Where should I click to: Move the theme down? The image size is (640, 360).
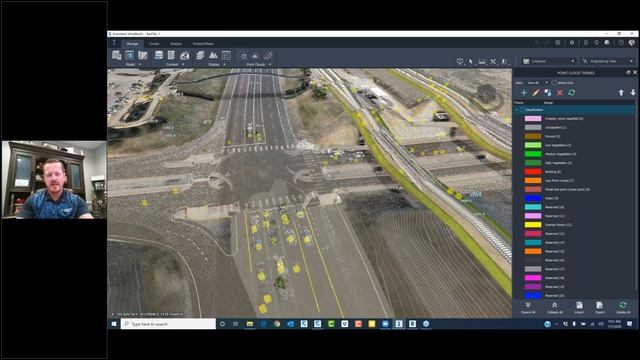(633, 93)
